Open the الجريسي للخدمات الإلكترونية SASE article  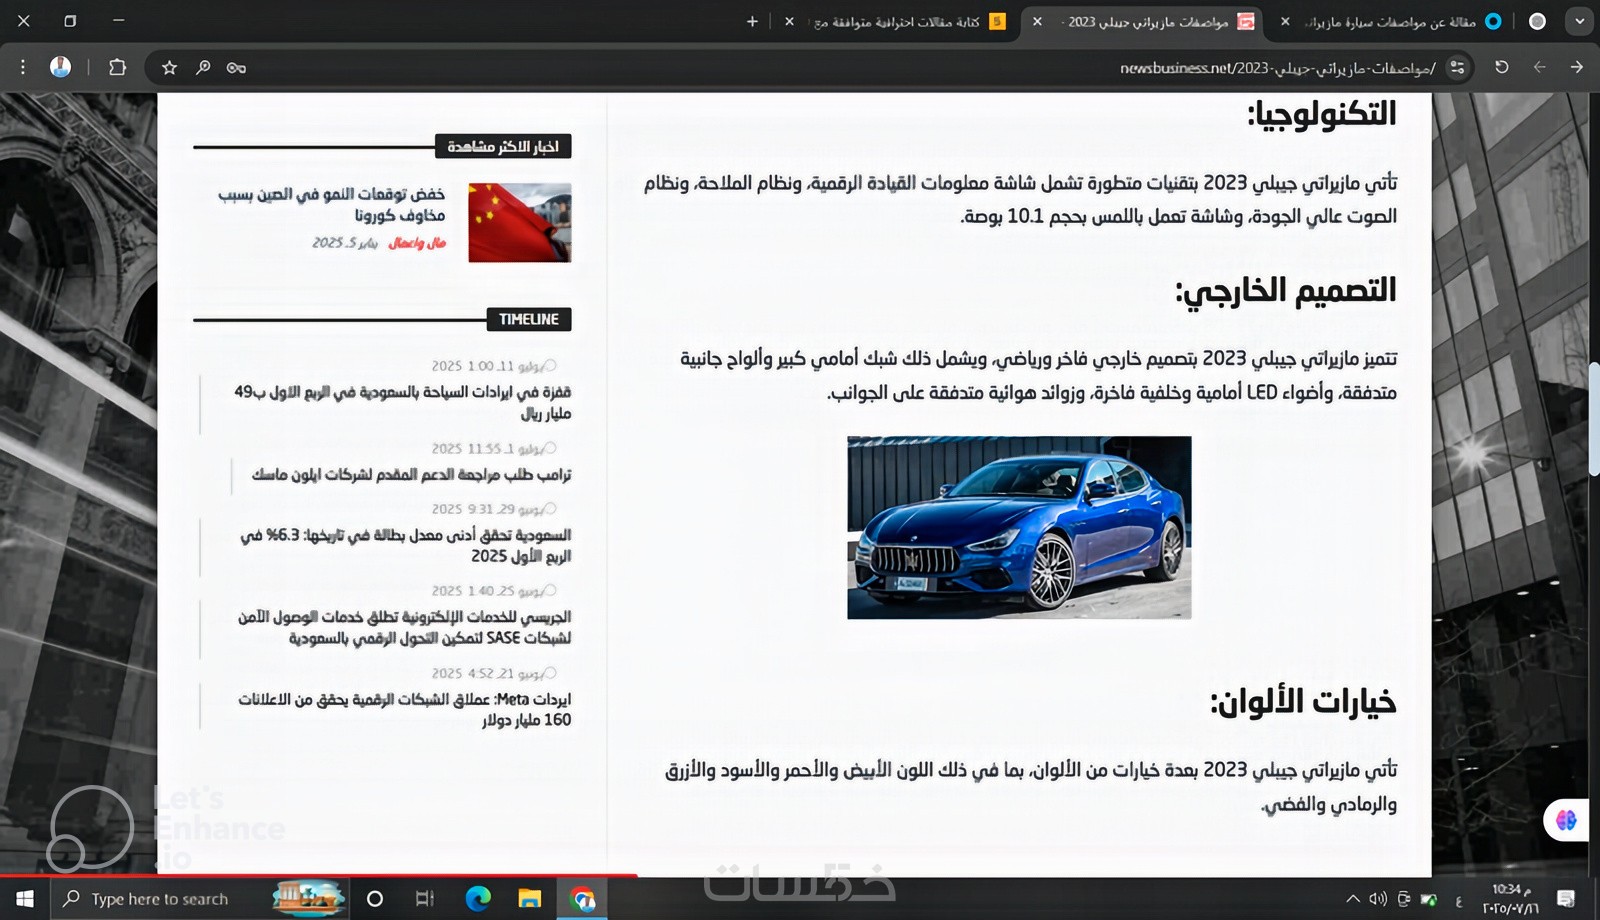[404, 627]
